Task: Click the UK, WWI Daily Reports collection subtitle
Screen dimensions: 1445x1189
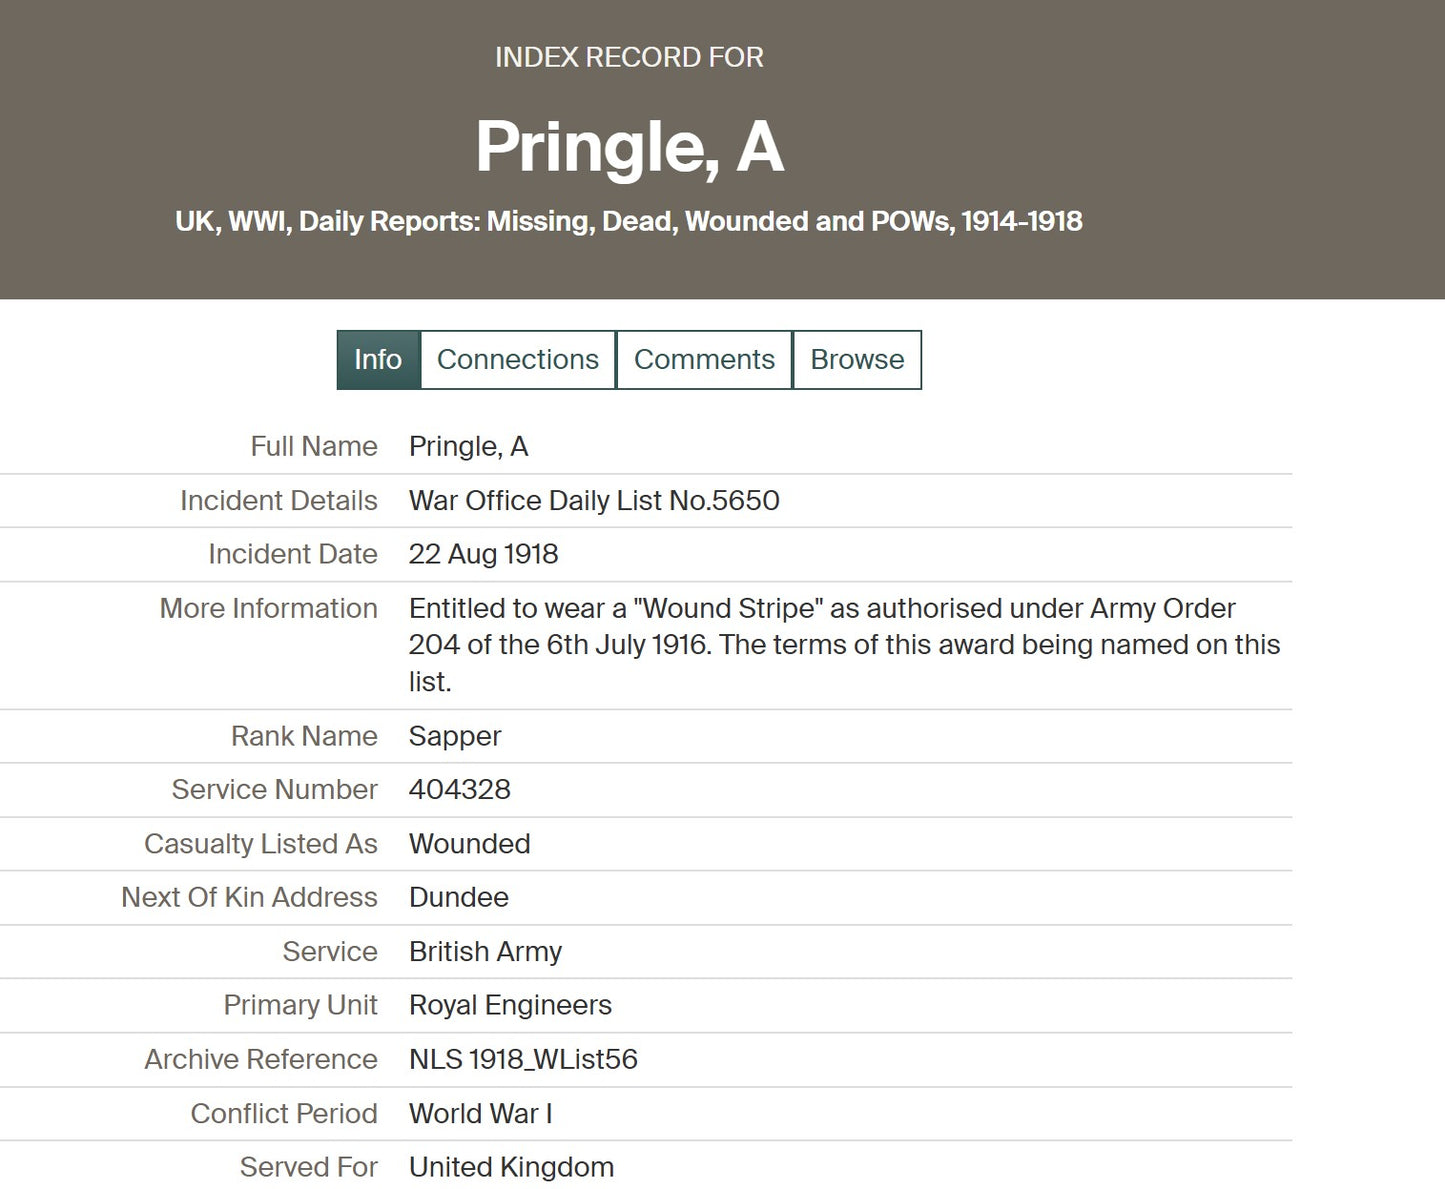Action: [x=629, y=221]
